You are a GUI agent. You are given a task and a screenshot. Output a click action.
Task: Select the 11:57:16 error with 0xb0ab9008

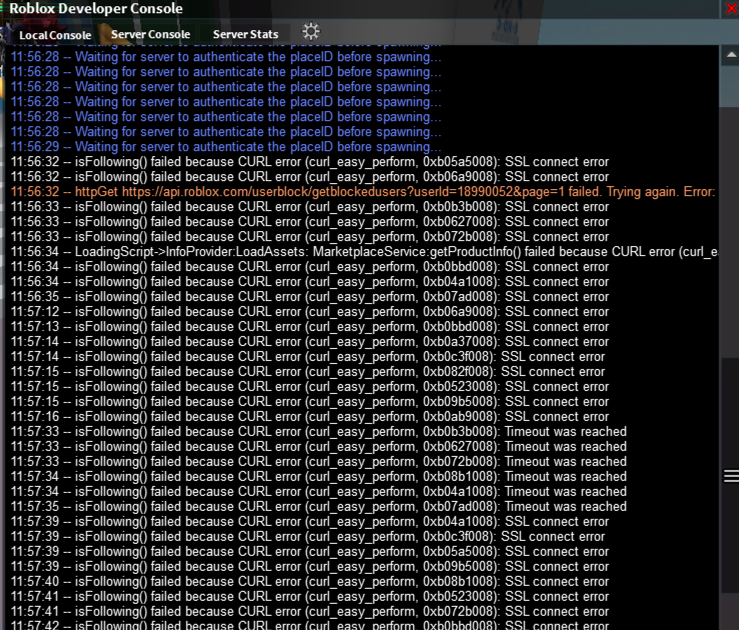(x=310, y=417)
